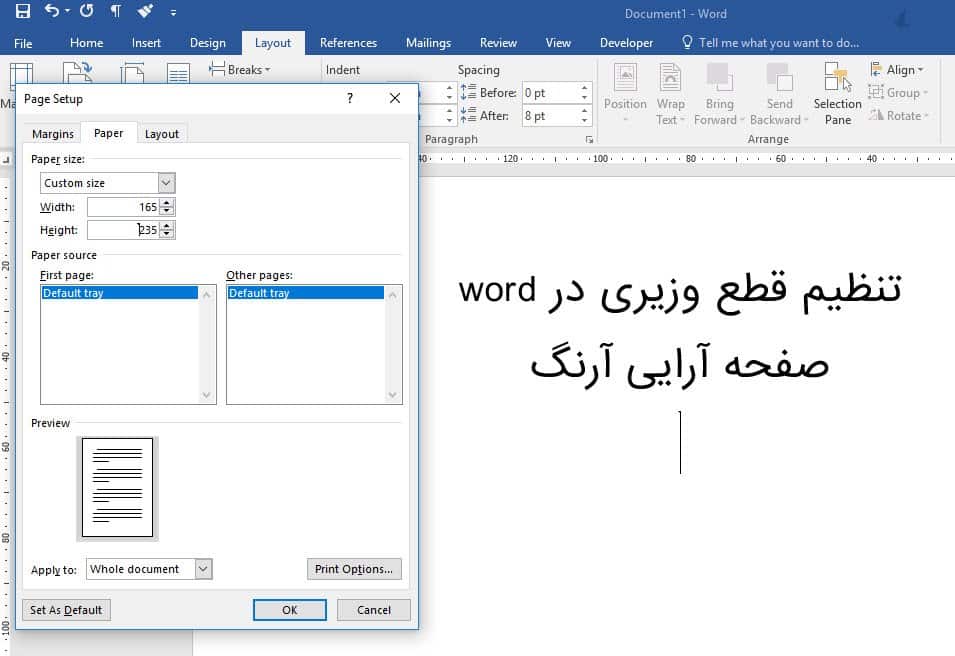Click the Print Options button
Screen dimensions: 955x656
tap(353, 568)
